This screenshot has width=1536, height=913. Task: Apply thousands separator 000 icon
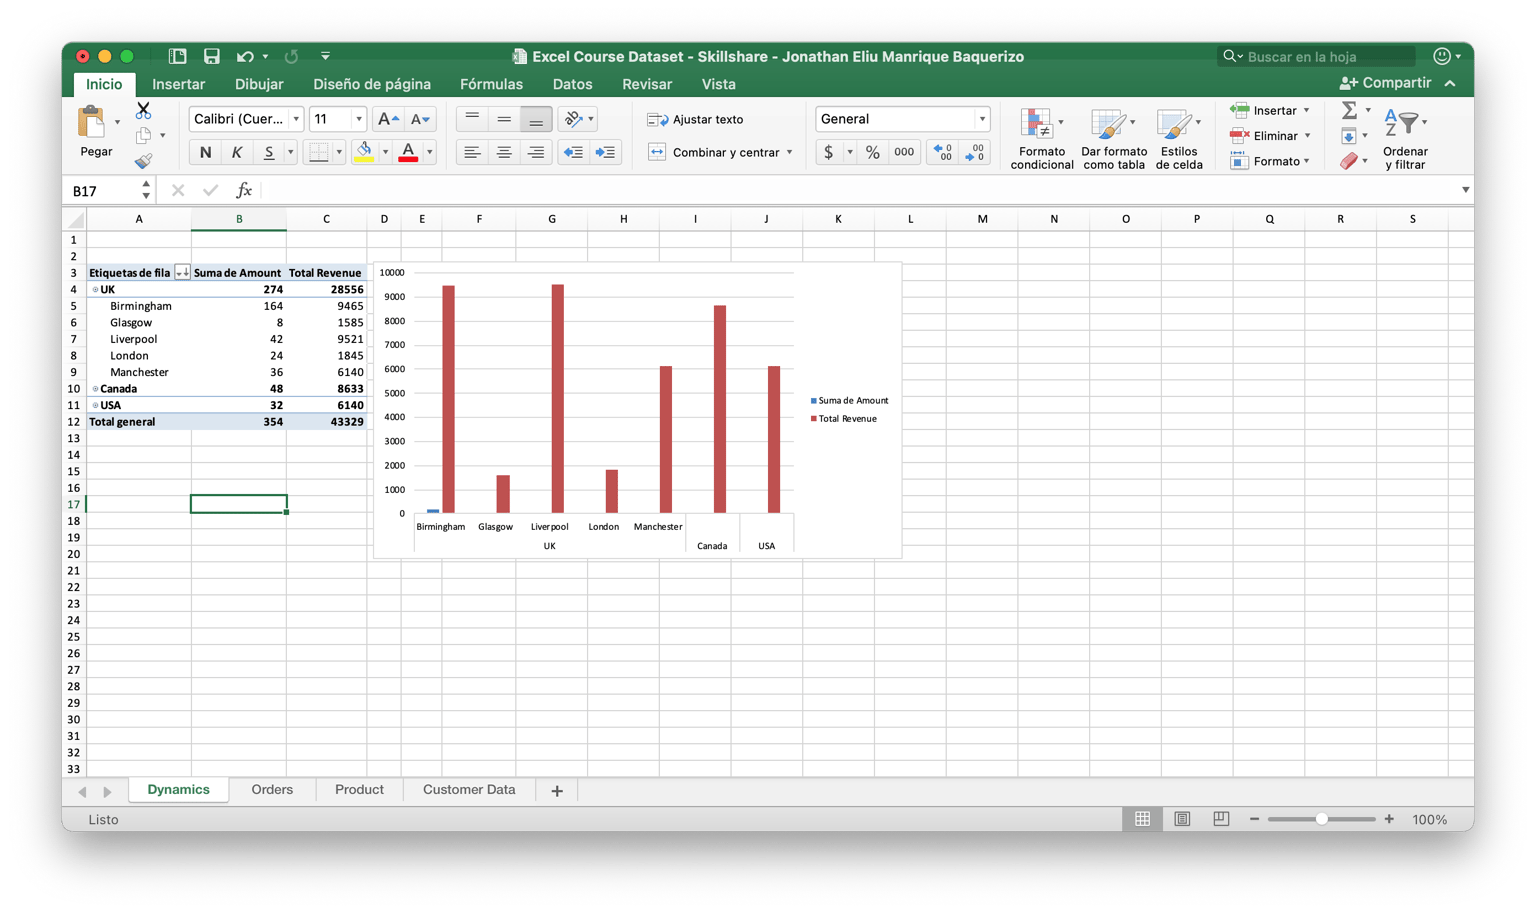904,152
